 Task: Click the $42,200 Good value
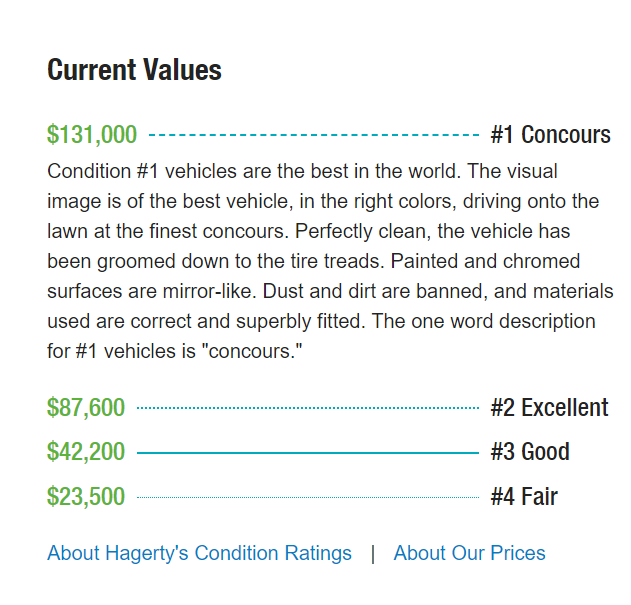(86, 452)
